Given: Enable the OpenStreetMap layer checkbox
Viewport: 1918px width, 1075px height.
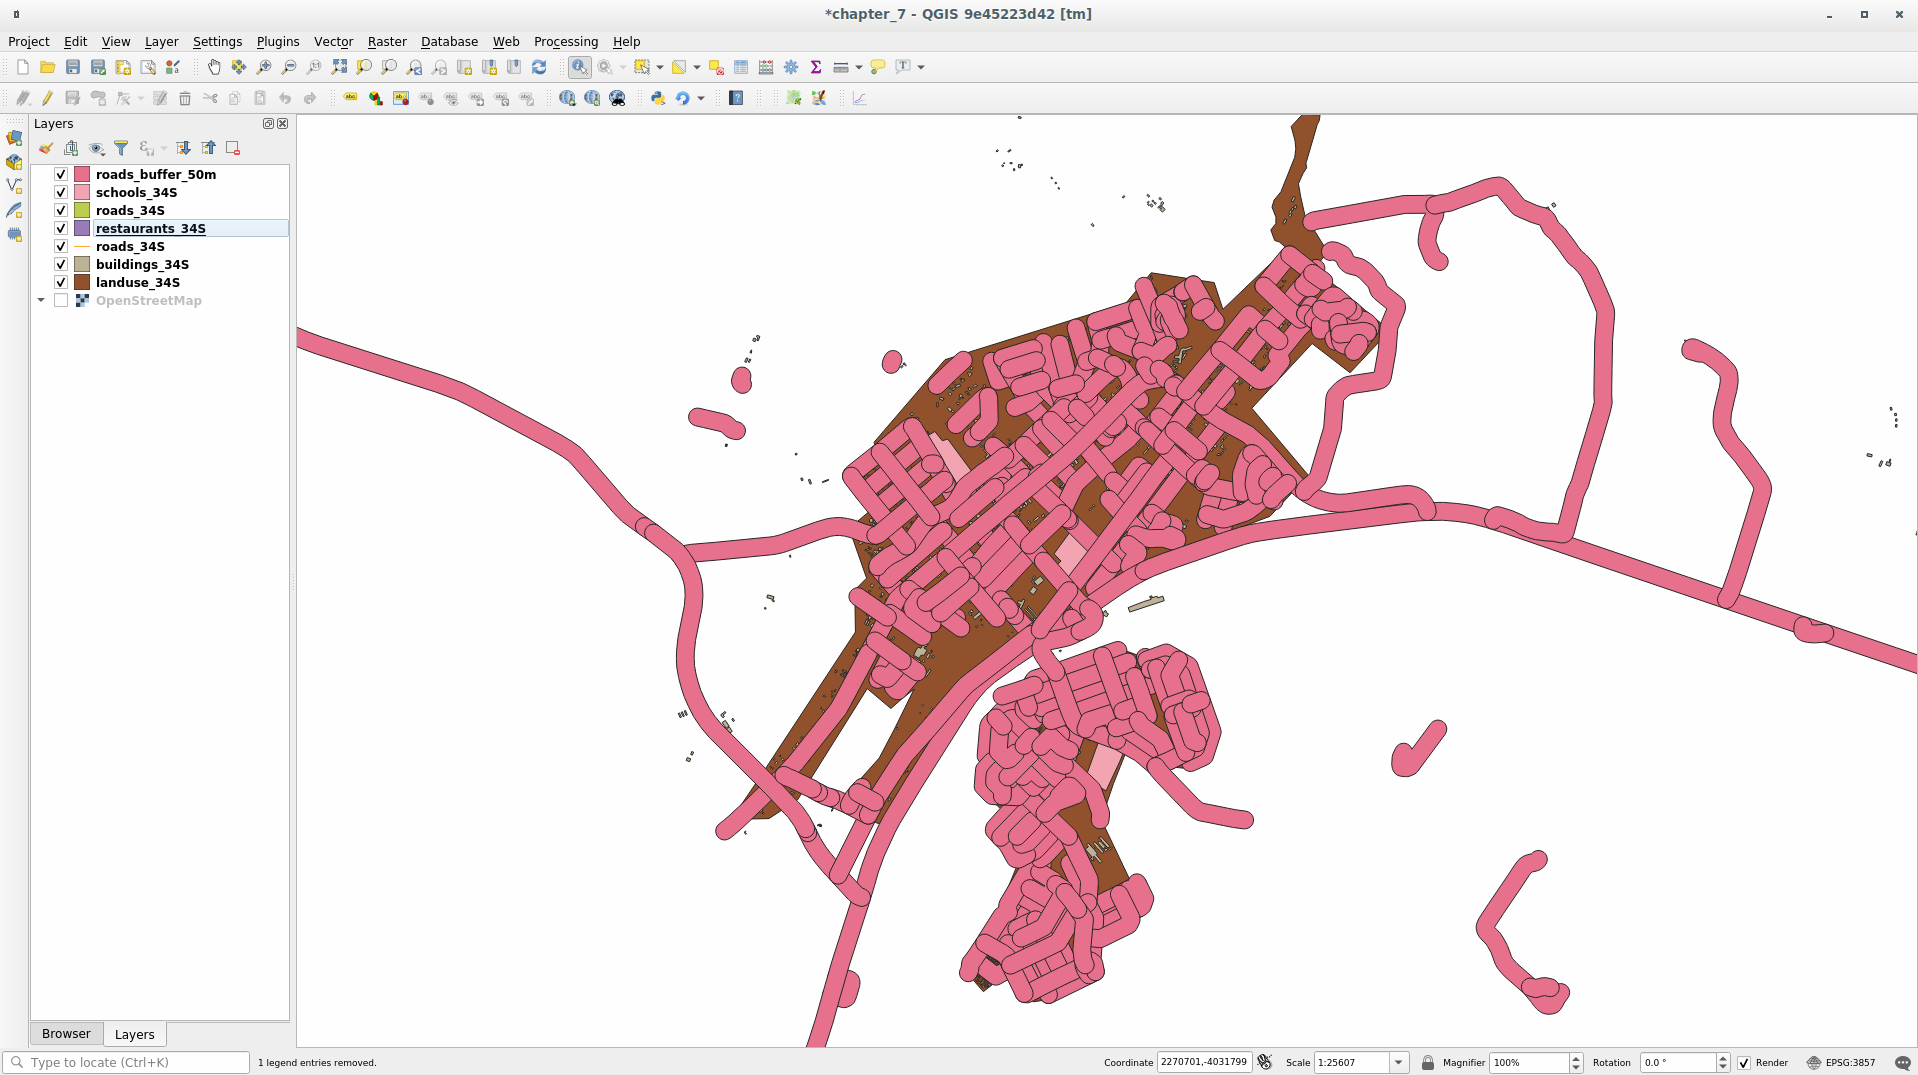Looking at the screenshot, I should click(61, 300).
